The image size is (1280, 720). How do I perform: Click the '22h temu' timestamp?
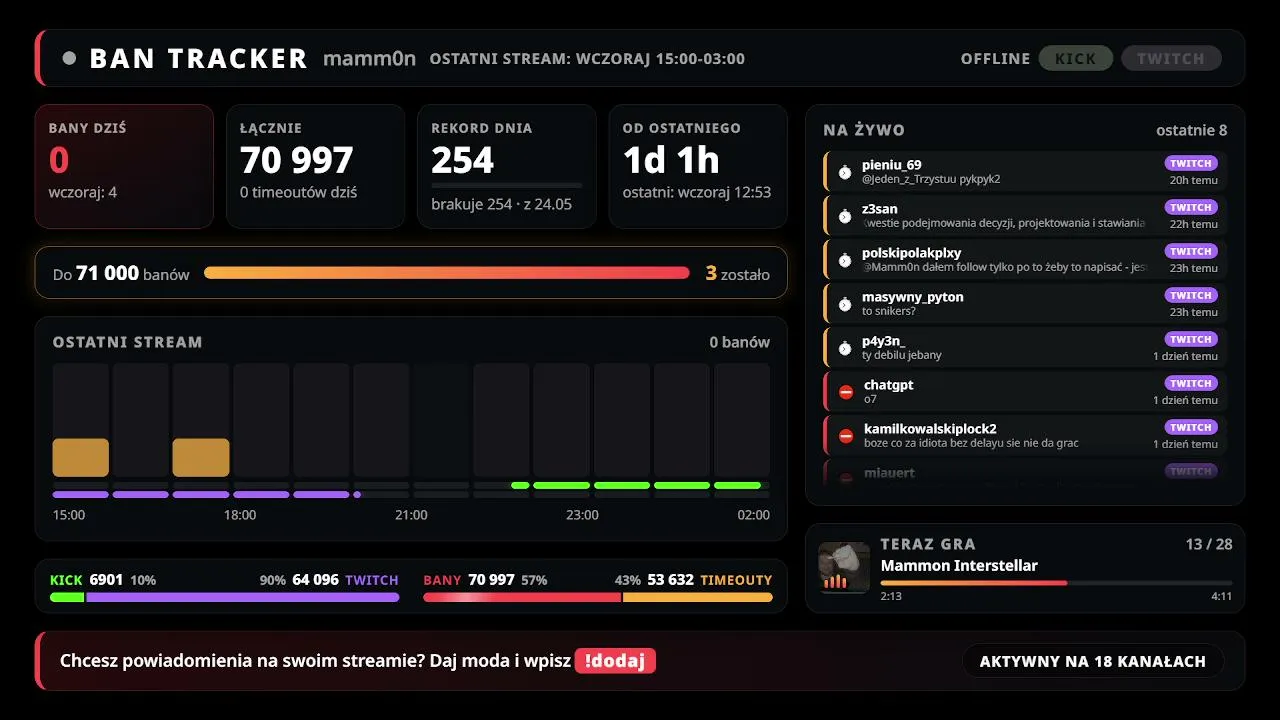click(x=1194, y=224)
